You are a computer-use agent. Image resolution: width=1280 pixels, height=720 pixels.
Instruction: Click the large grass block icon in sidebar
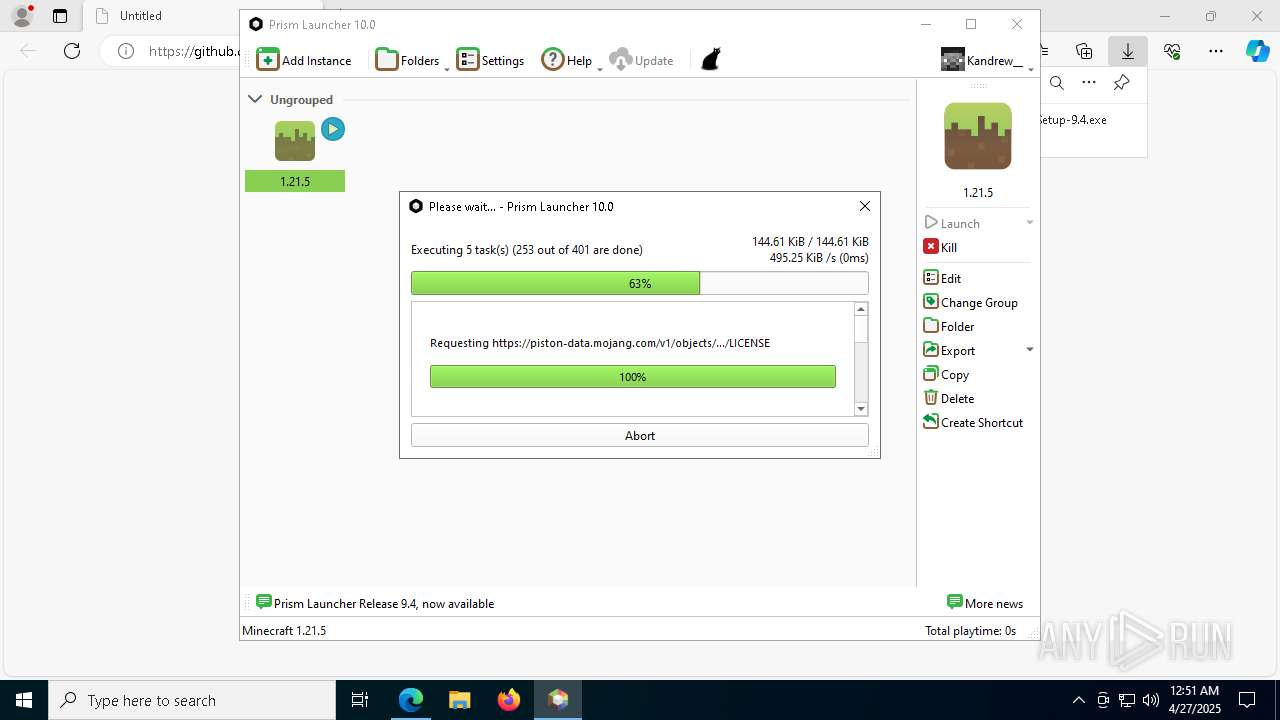click(x=978, y=136)
